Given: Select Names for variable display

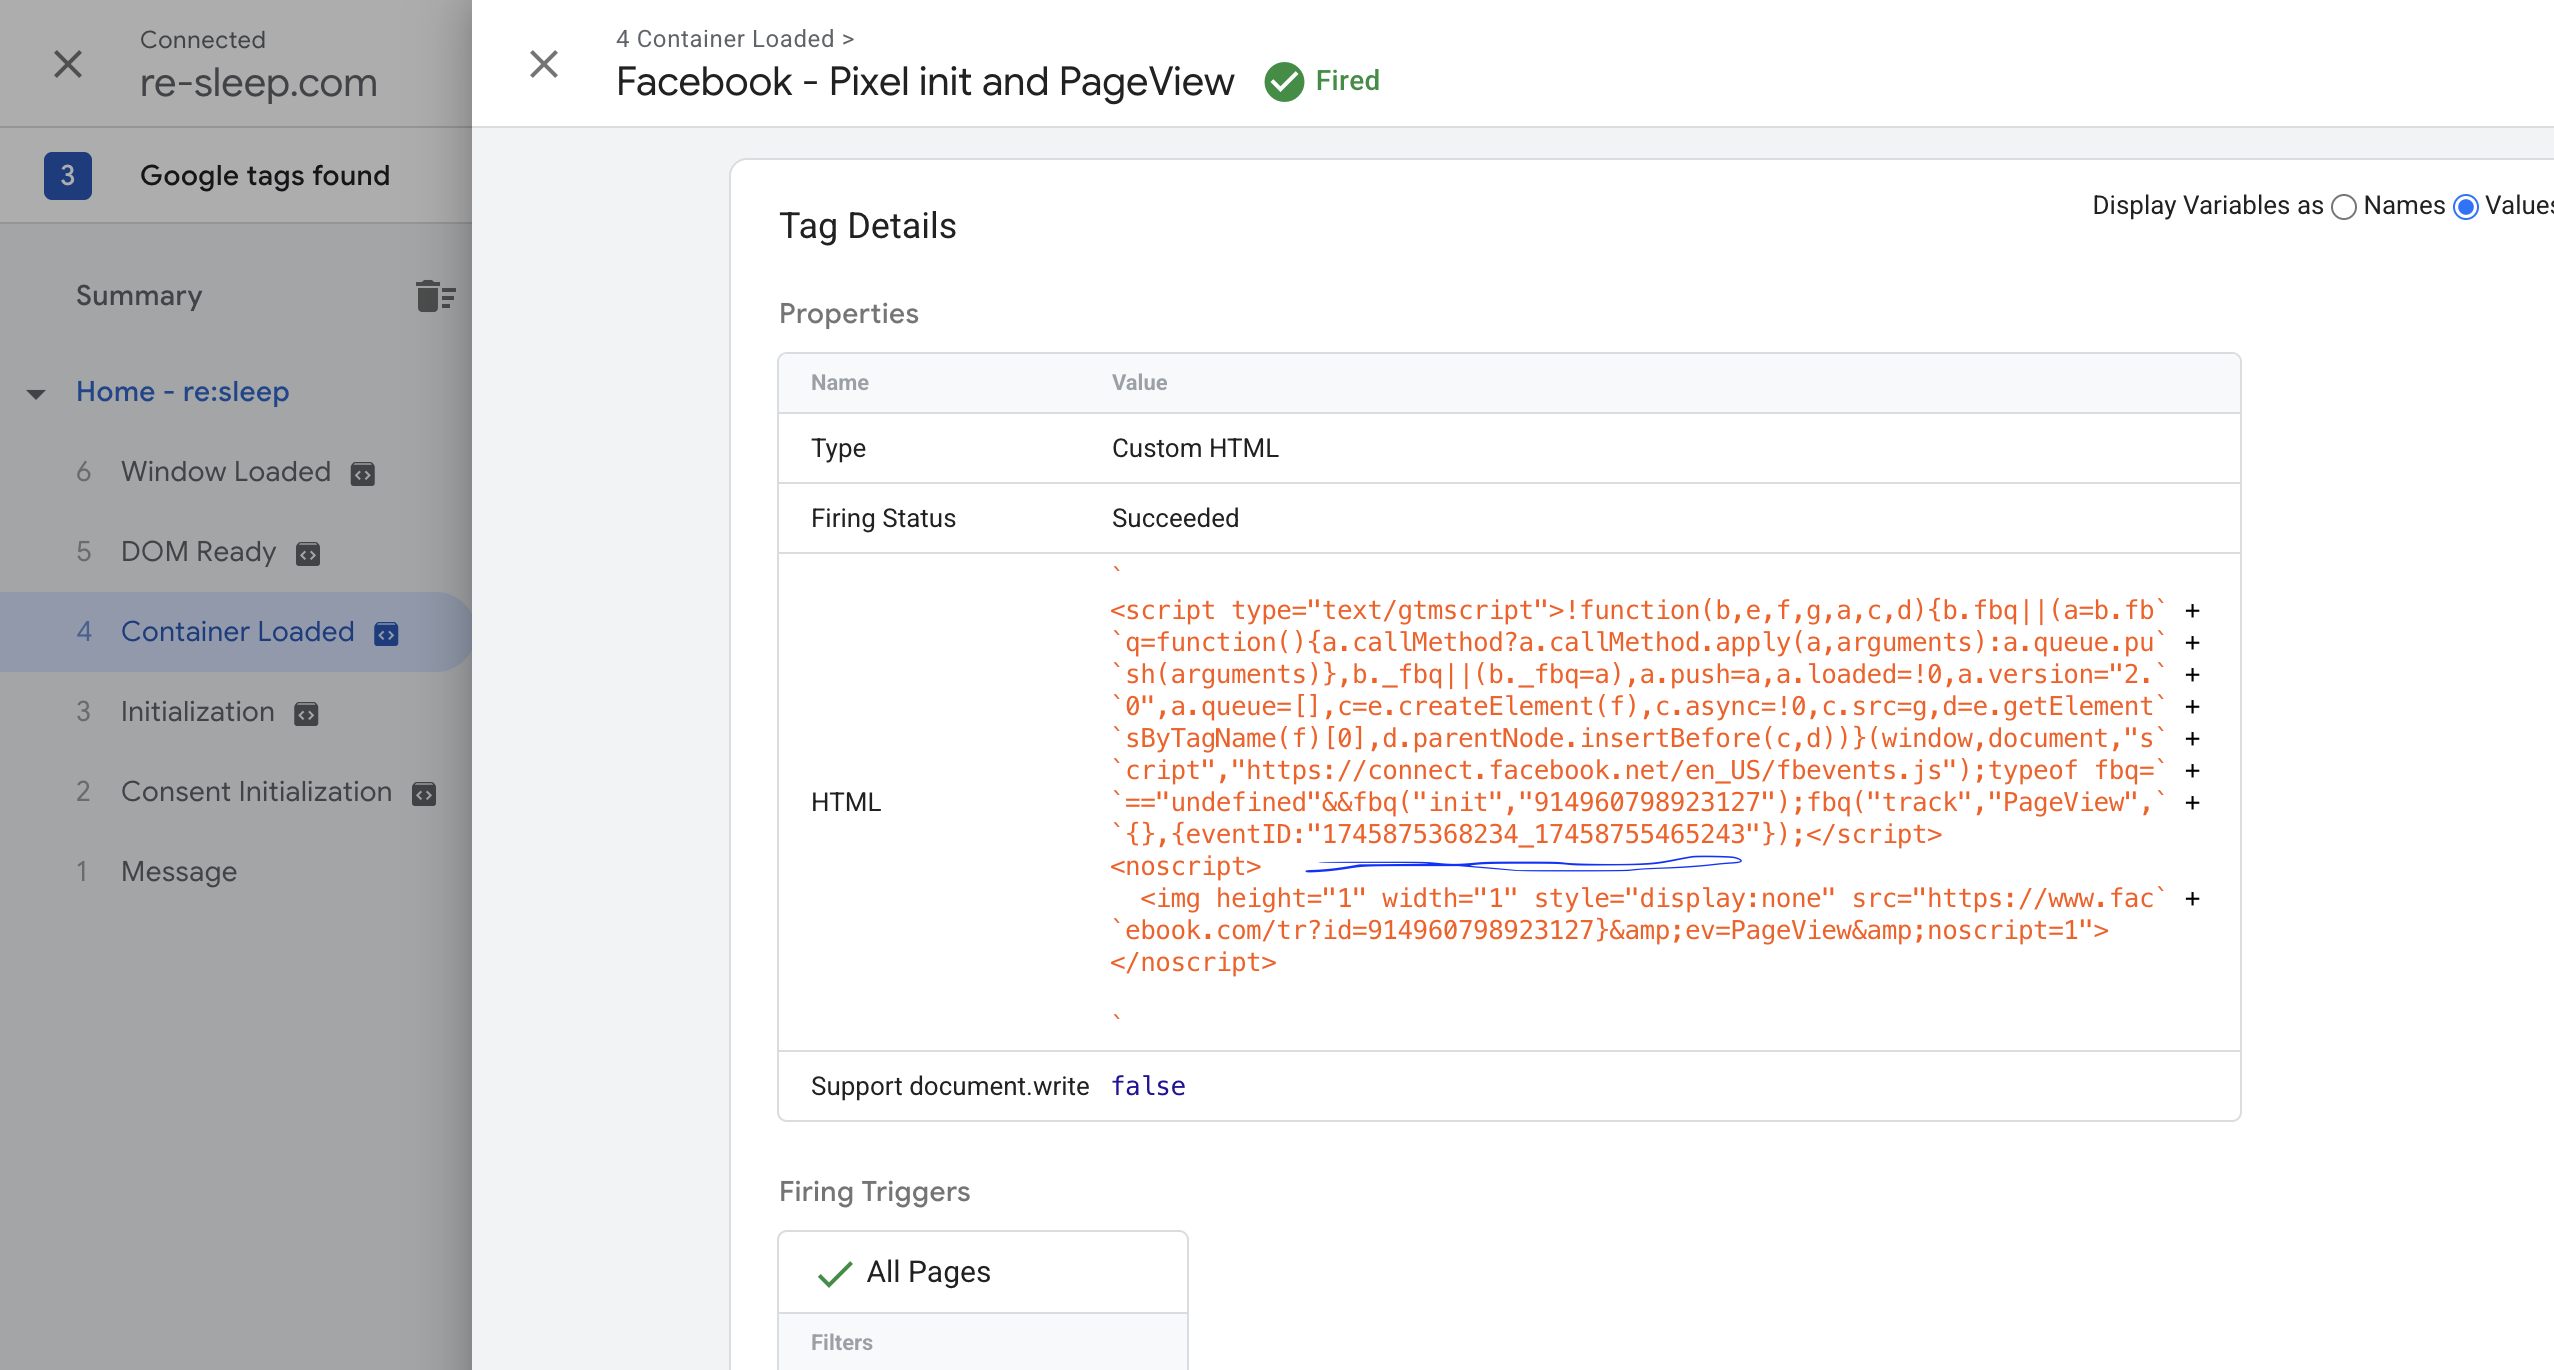Looking at the screenshot, I should (x=2344, y=207).
